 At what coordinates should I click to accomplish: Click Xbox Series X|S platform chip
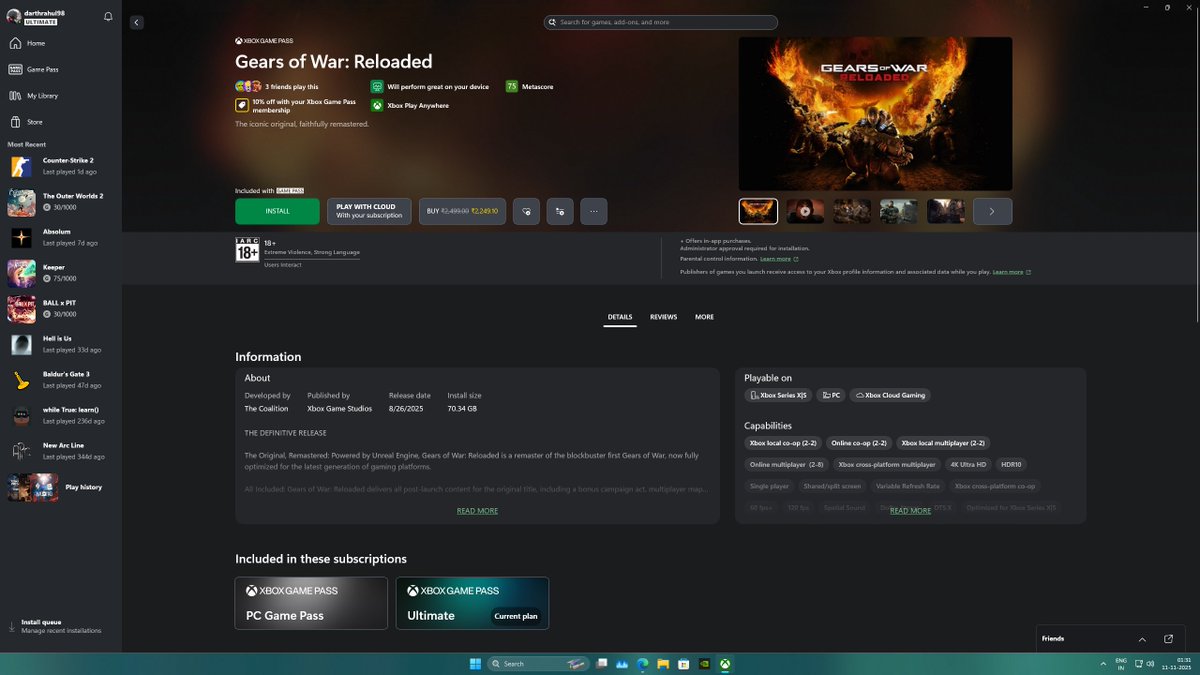(x=778, y=395)
